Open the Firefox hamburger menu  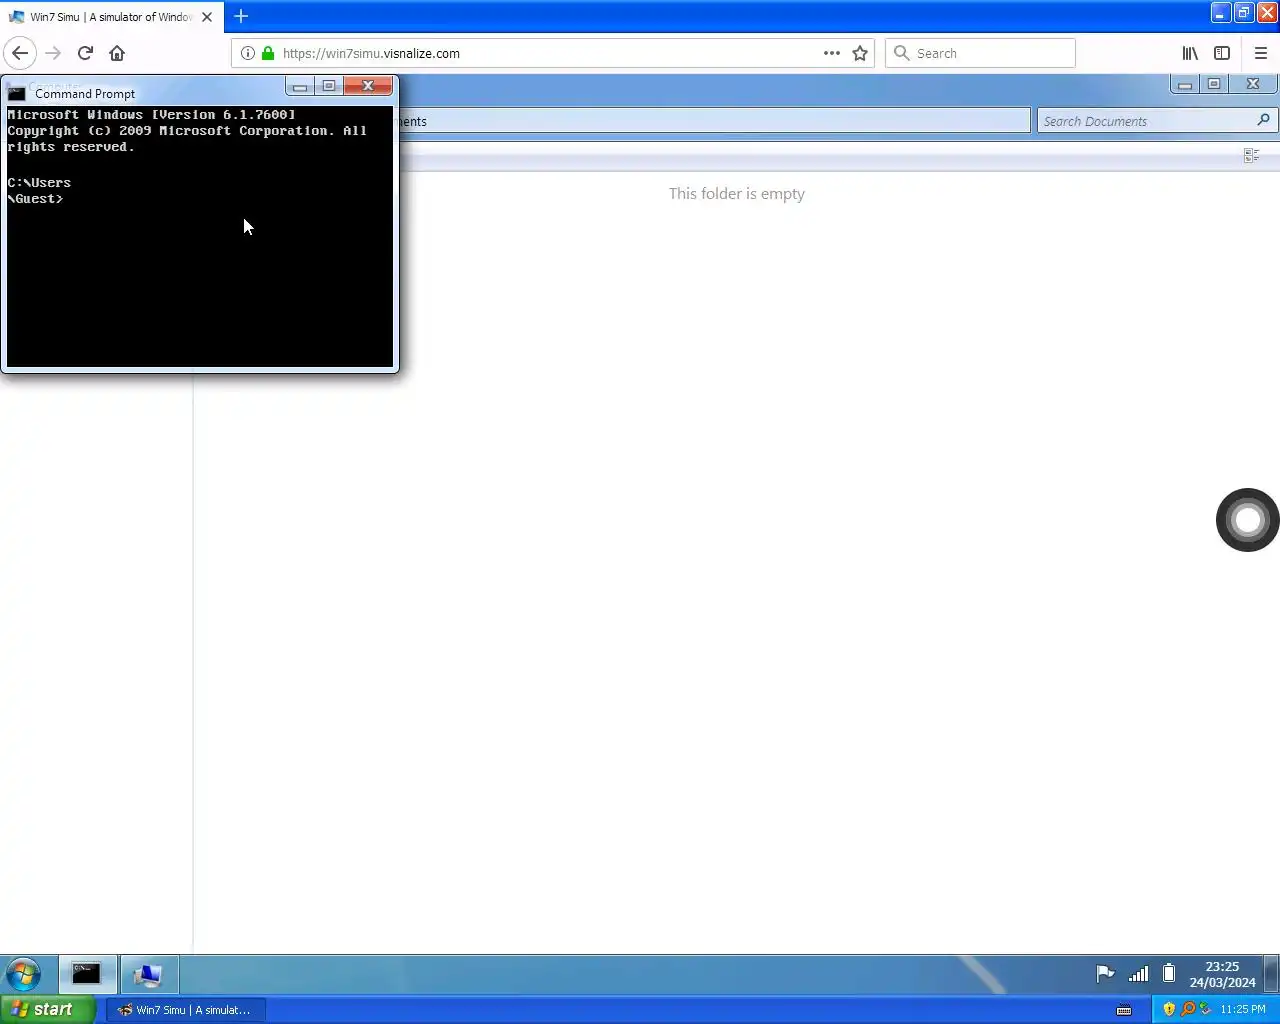pos(1260,53)
